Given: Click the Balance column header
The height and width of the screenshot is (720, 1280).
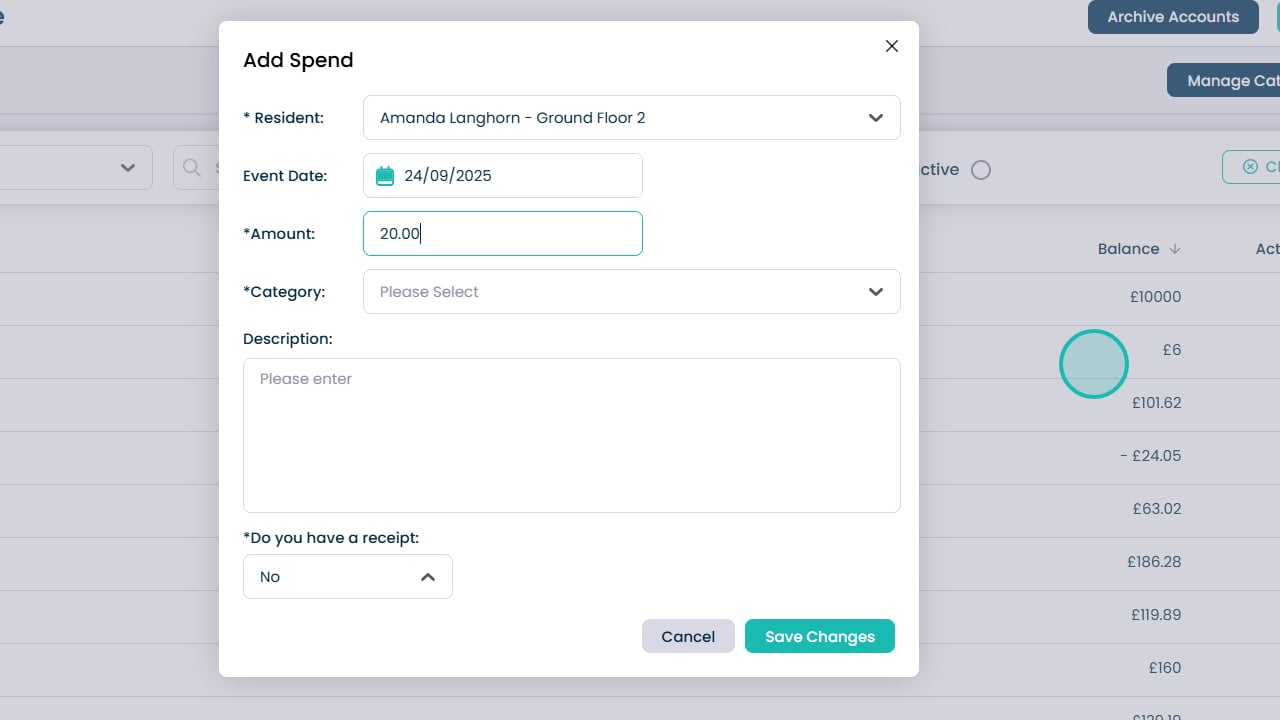Looking at the screenshot, I should point(1128,249).
